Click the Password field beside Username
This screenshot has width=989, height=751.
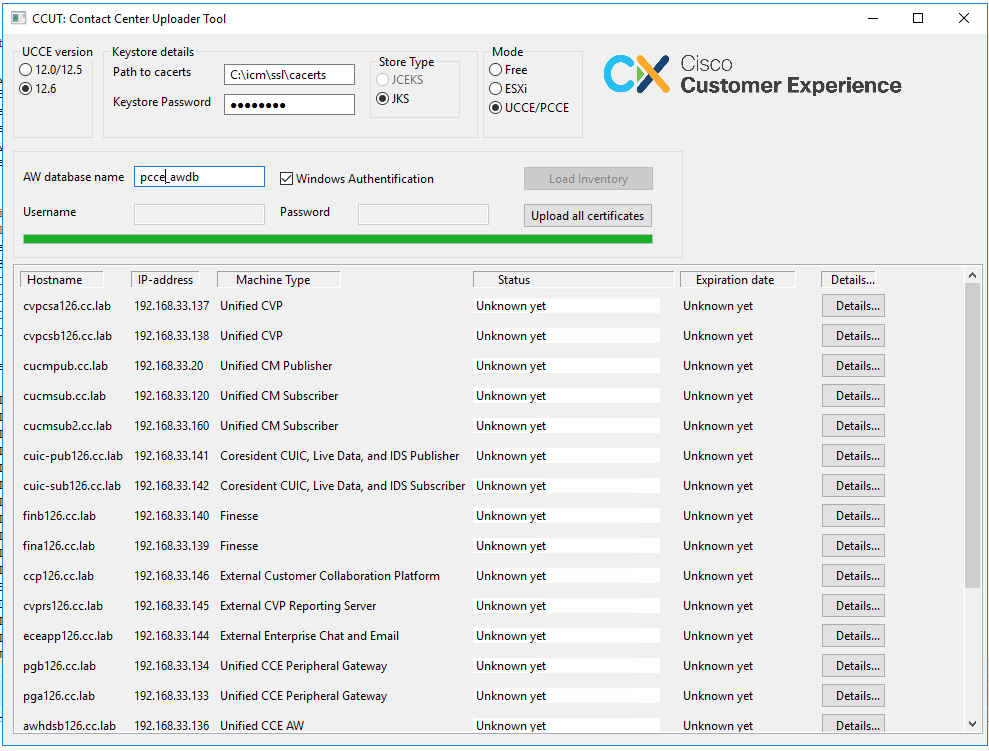[x=423, y=214]
